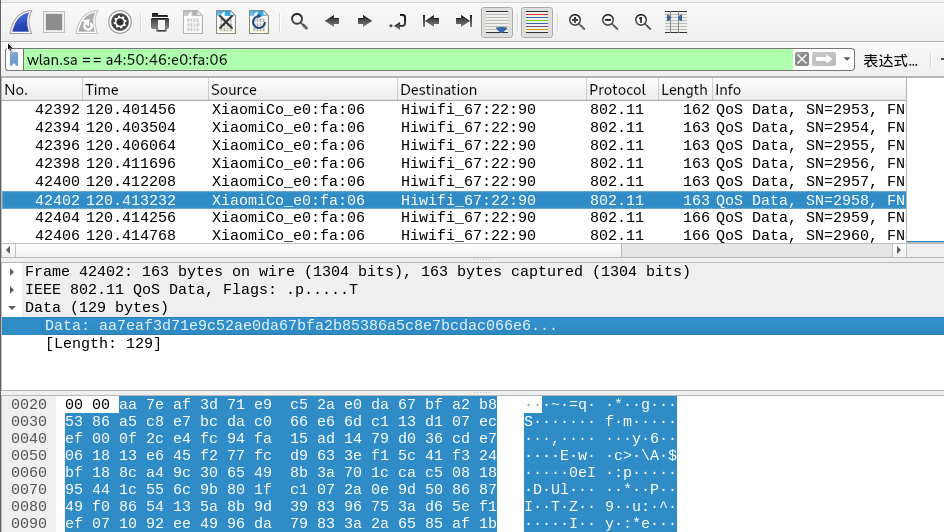Sort by the Info column header
Image resolution: width=944 pixels, height=532 pixels.
(x=809, y=90)
